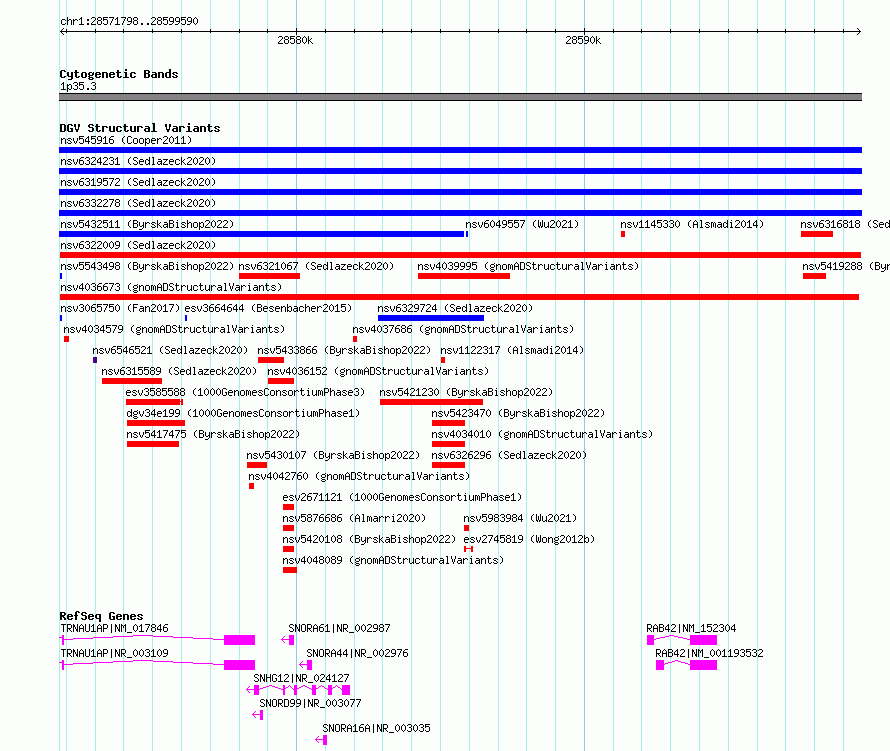
Task: Click esv3585588 (1000GenomesConsortiumPhase3) label
Action: [x=245, y=392]
